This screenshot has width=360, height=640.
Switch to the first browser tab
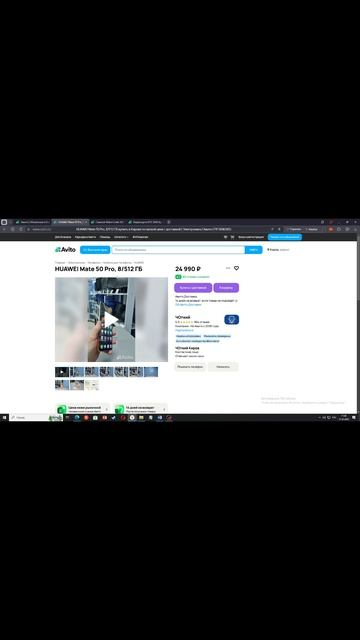pos(33,222)
